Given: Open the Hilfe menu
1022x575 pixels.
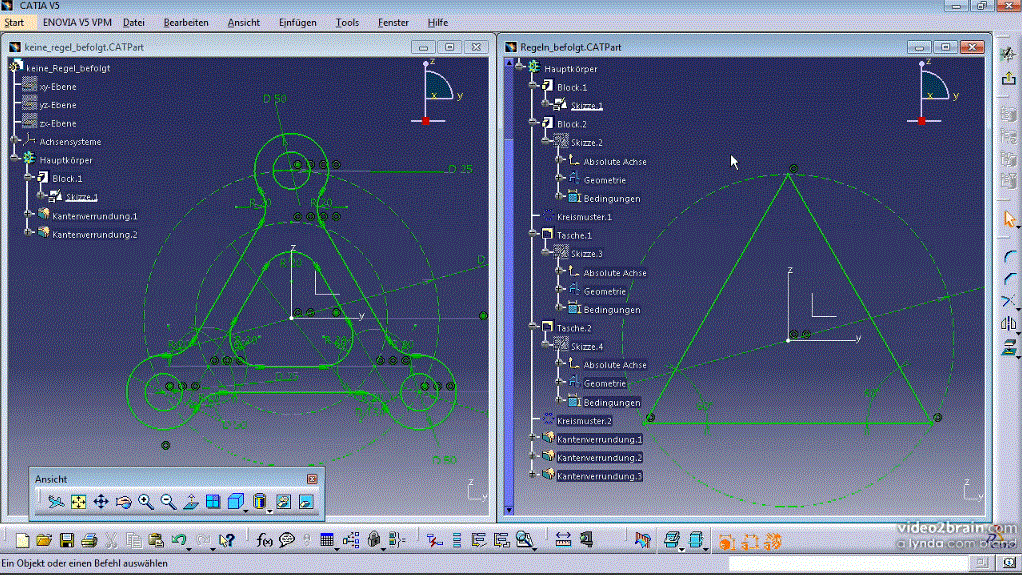Looking at the screenshot, I should pos(437,22).
